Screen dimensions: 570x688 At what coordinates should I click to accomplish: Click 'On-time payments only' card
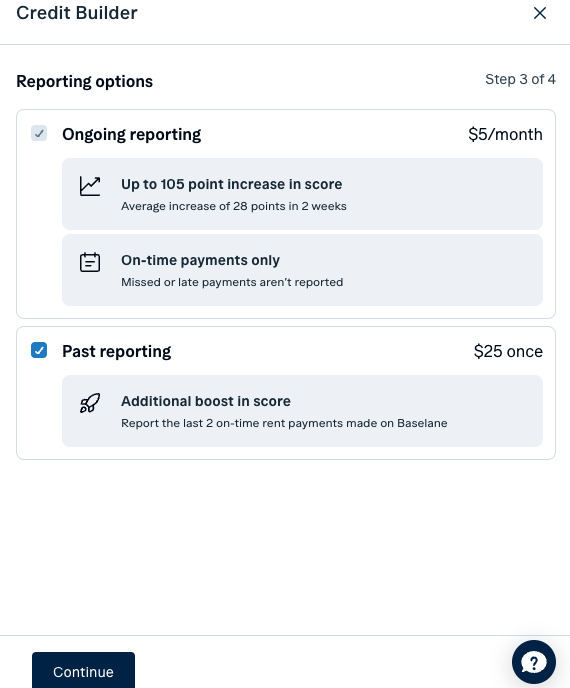click(x=302, y=270)
